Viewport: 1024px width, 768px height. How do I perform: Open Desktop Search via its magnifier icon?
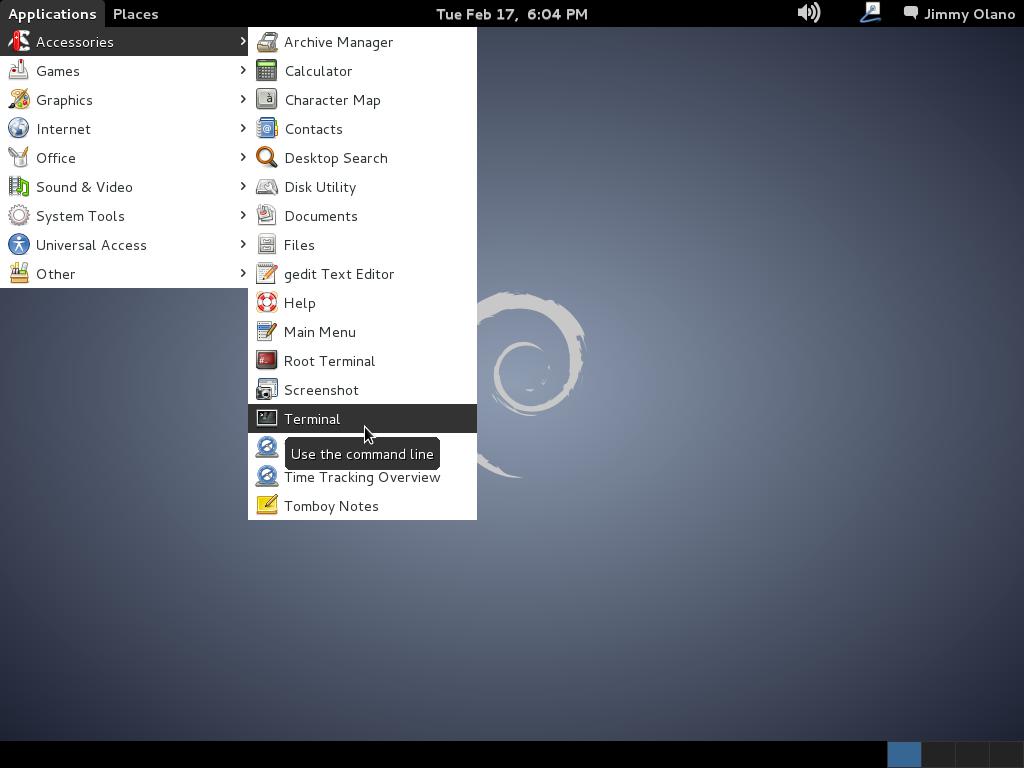coord(266,158)
